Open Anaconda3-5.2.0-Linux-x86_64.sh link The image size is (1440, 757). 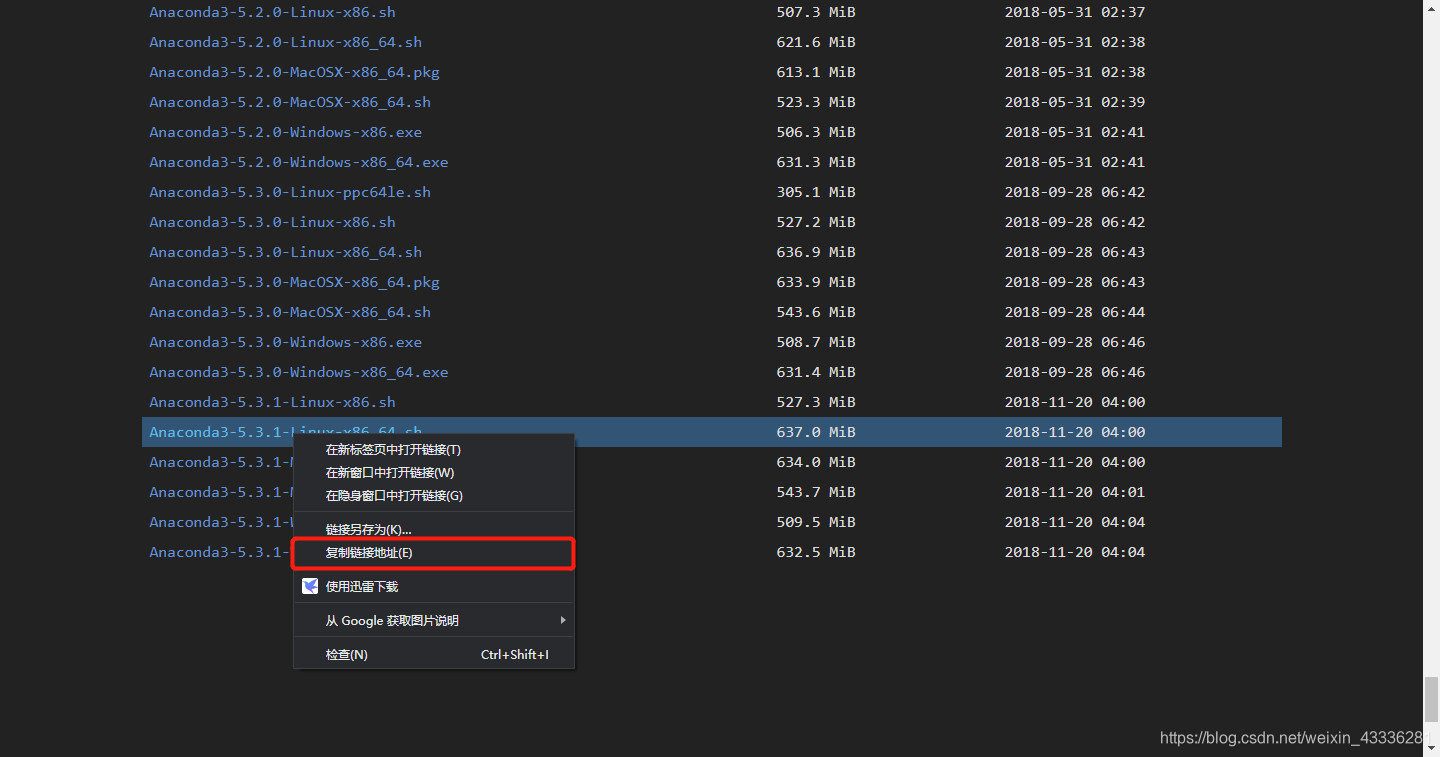click(x=285, y=42)
